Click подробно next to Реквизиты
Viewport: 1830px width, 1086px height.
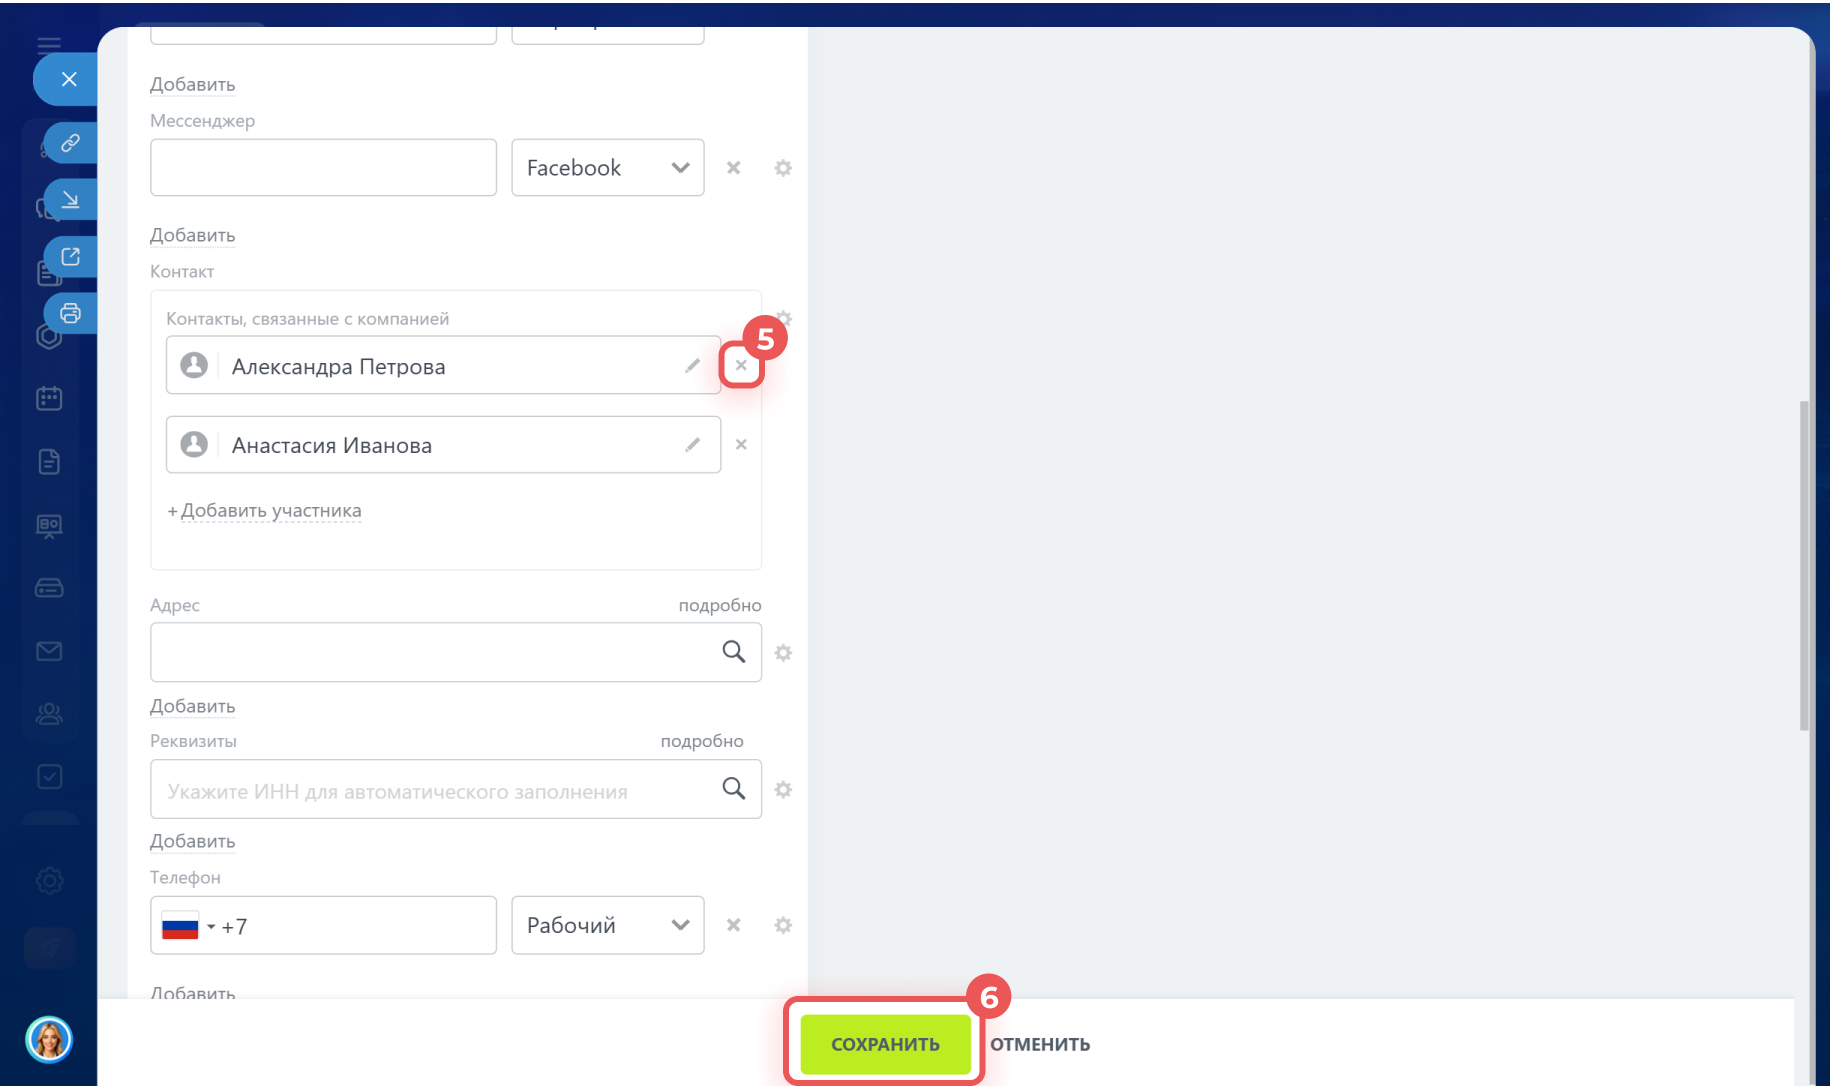[702, 741]
